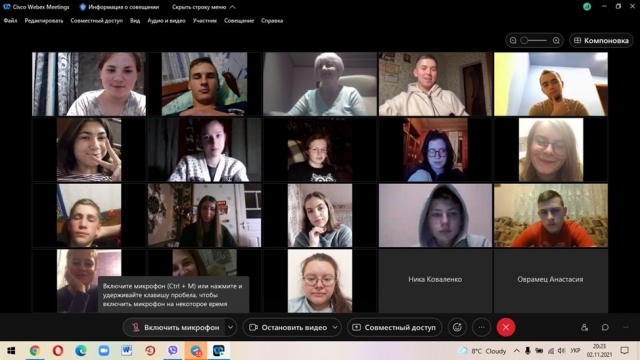640x360 pixels.
Task: Open Opera browser from taskbar
Action: 58,351
